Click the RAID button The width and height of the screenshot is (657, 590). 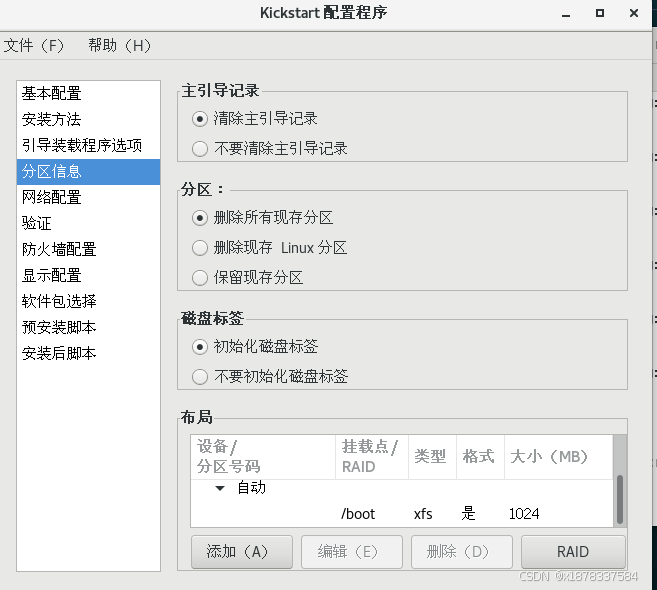point(573,552)
